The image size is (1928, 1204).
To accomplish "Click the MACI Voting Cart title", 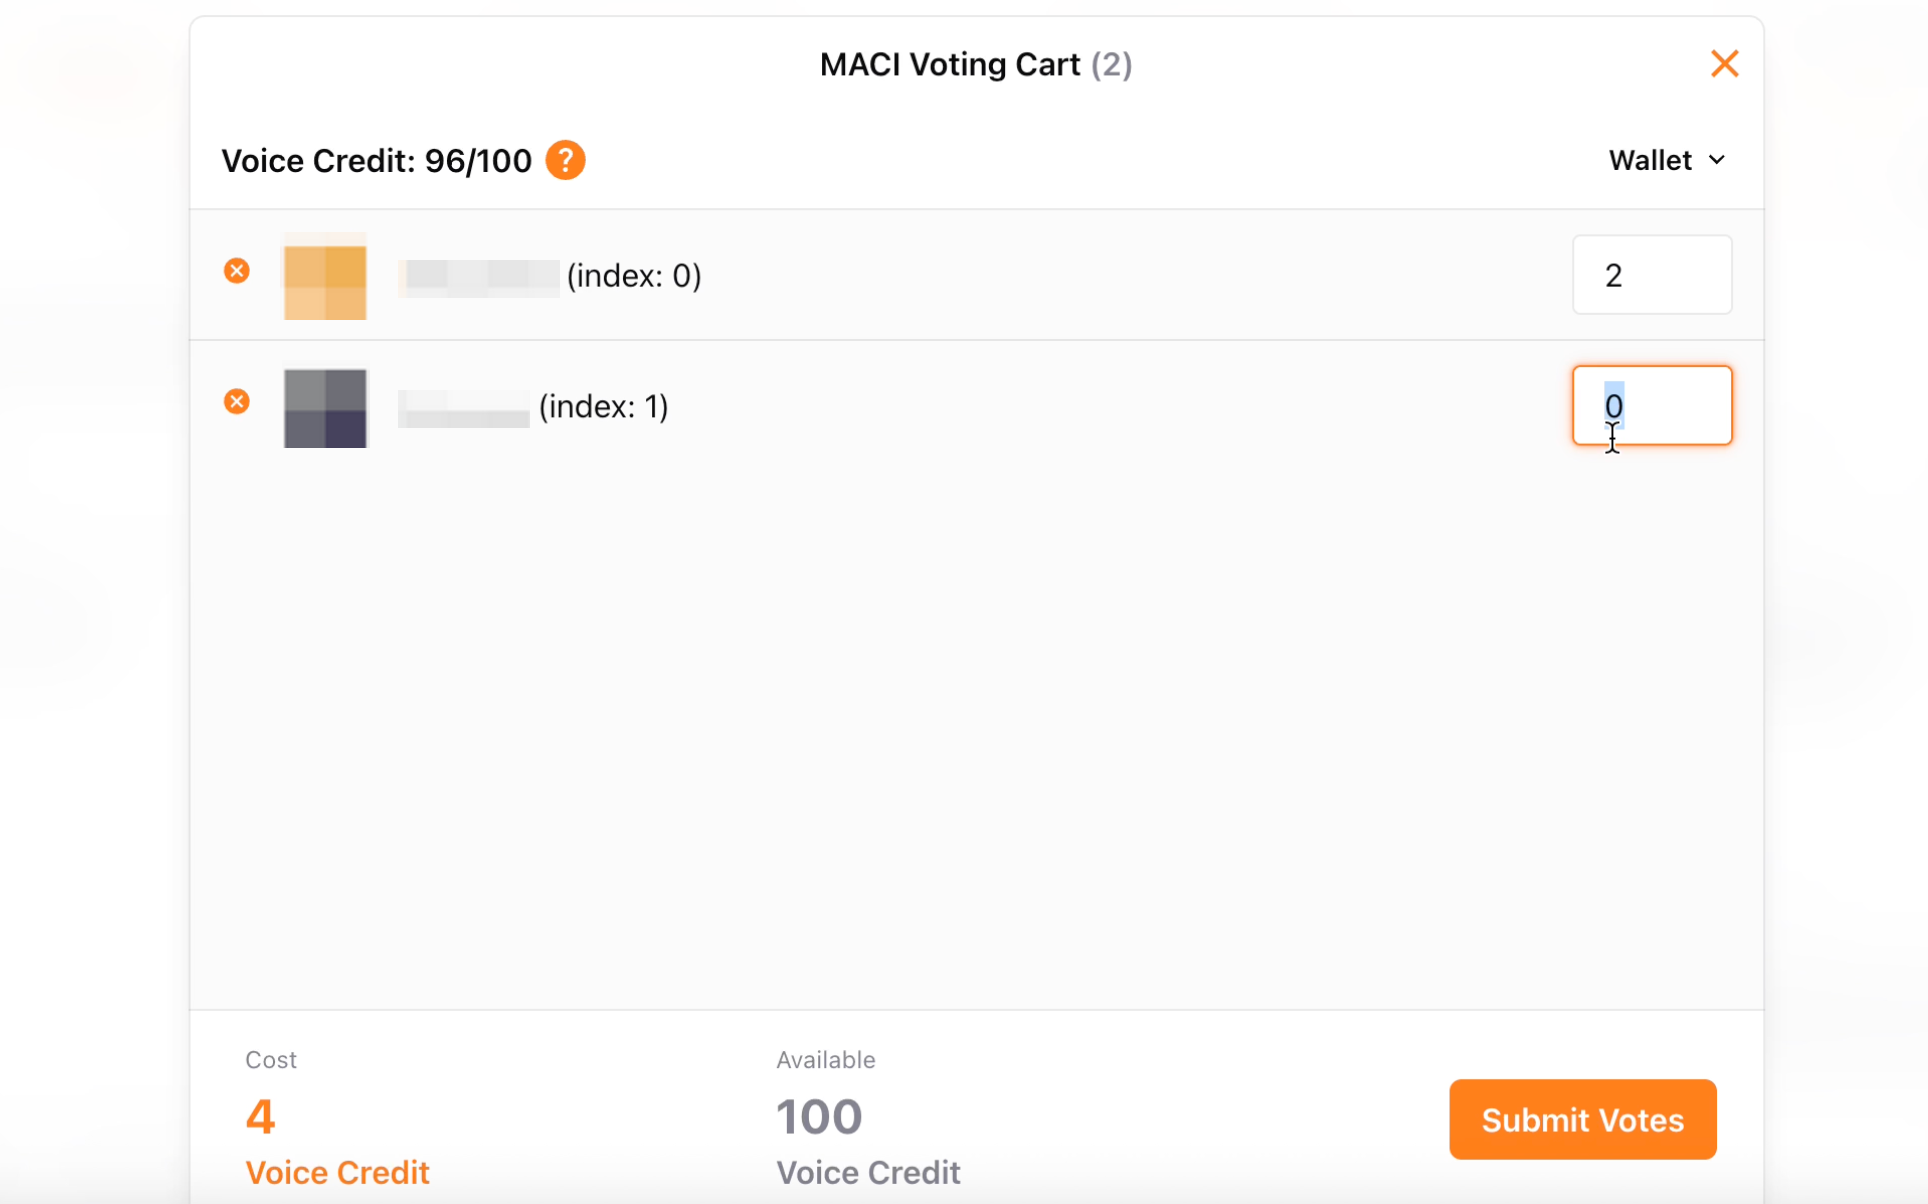I will 949,65.
